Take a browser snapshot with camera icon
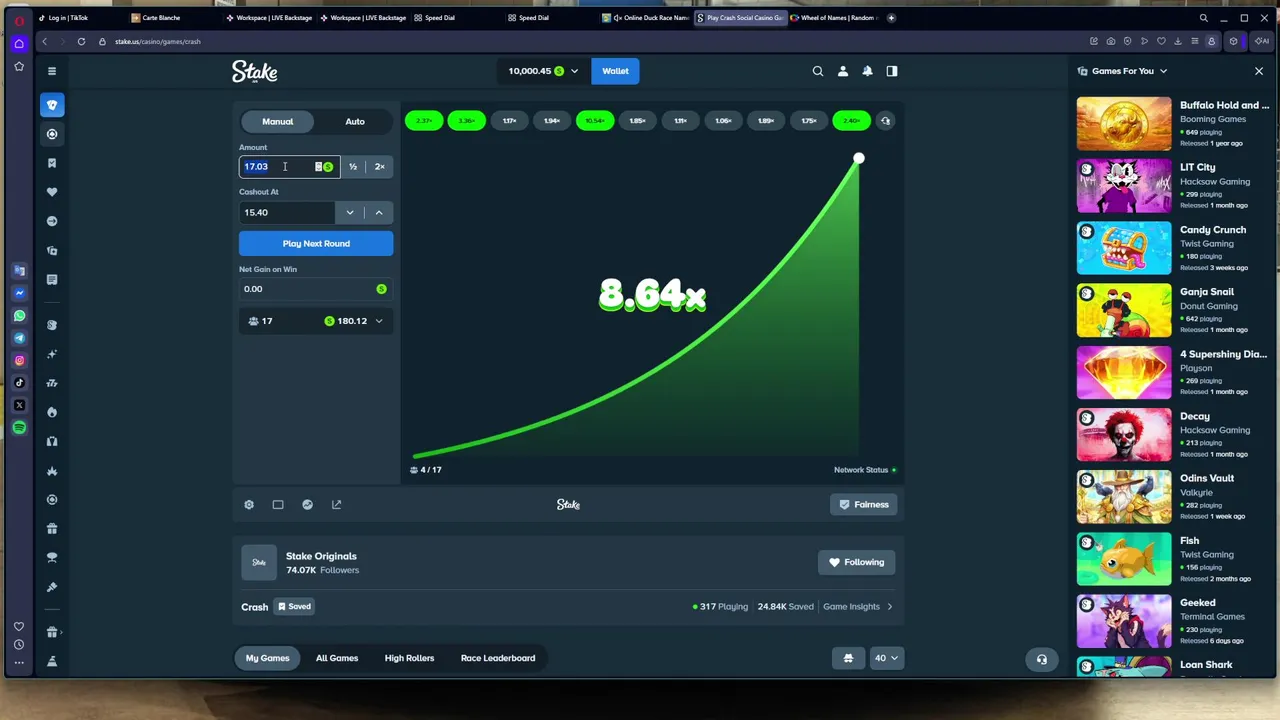 [1111, 42]
